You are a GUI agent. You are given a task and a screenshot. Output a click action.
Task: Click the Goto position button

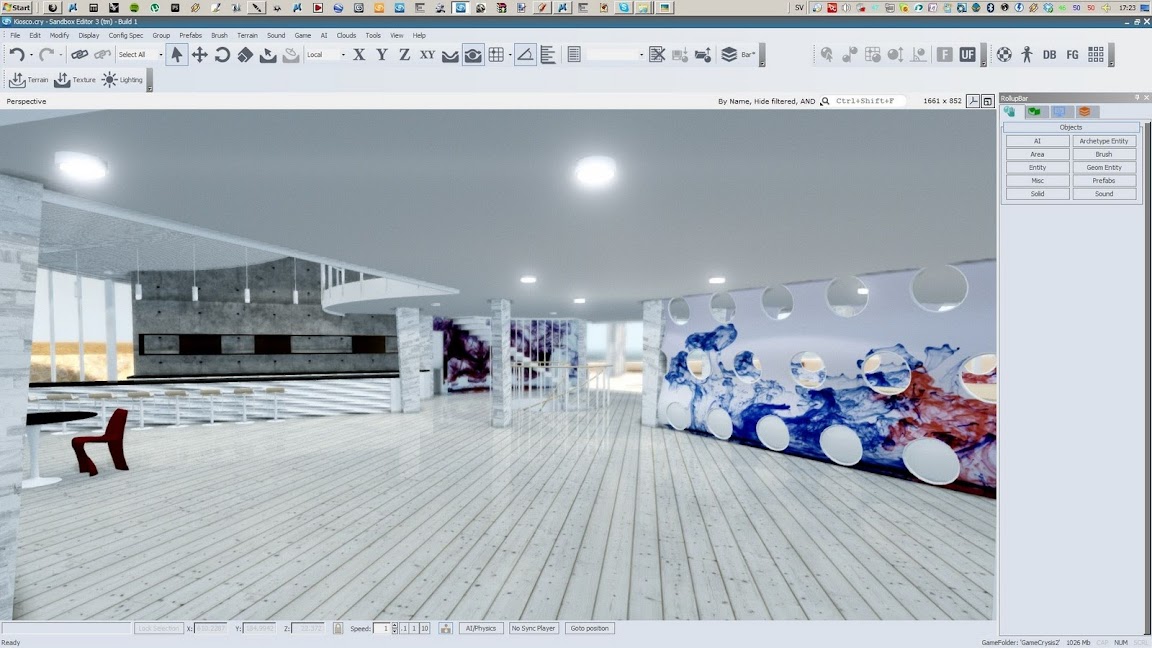click(x=589, y=628)
